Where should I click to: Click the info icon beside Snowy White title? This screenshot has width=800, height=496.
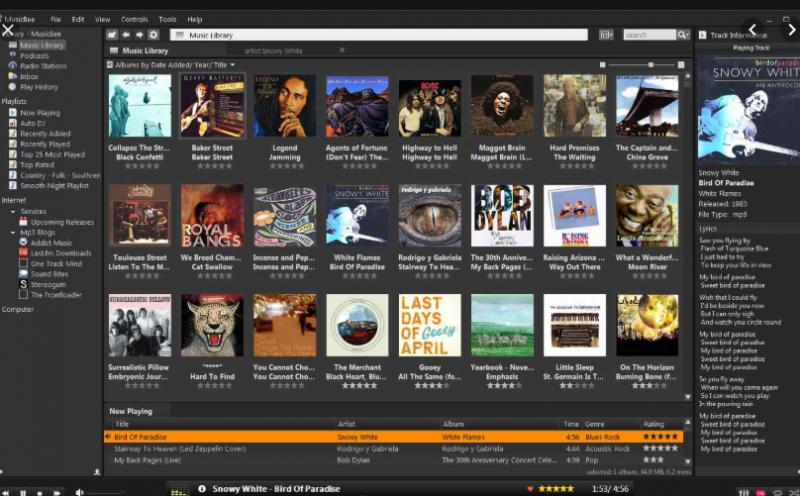[202, 489]
